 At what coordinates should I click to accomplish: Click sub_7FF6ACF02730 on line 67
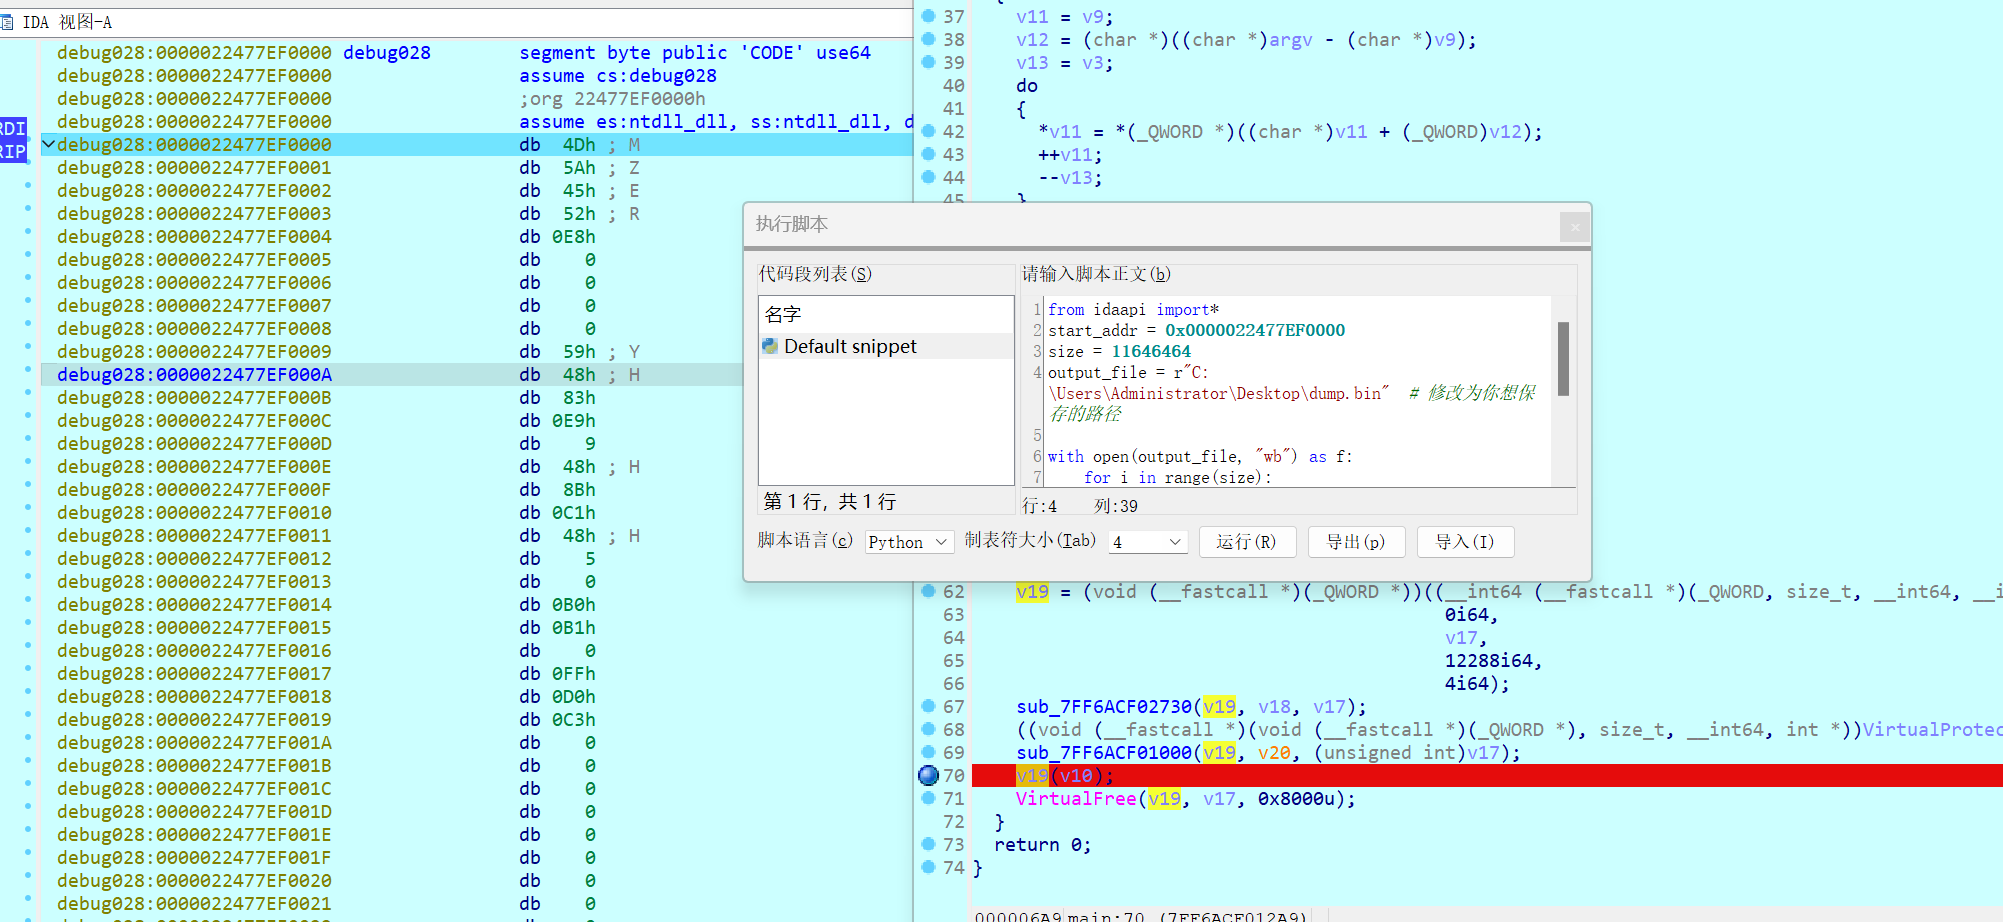[x=1104, y=706]
